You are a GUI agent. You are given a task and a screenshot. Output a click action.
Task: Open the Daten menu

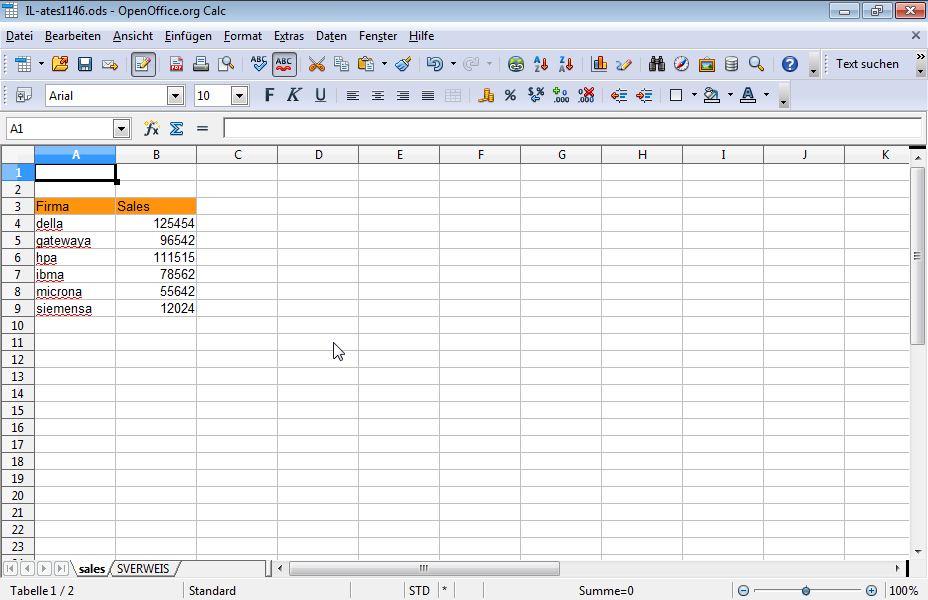click(331, 36)
